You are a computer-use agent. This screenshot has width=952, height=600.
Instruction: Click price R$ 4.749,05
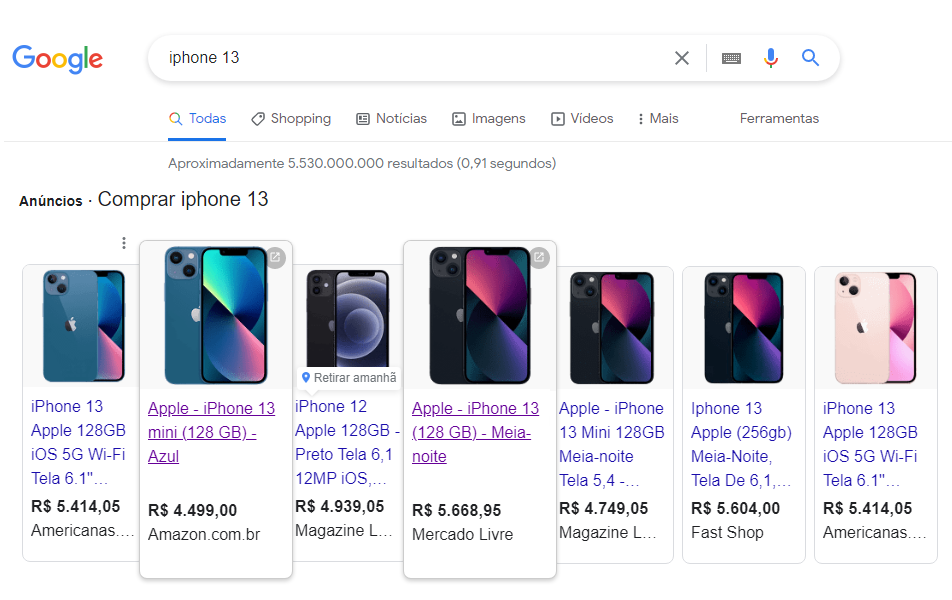604,508
